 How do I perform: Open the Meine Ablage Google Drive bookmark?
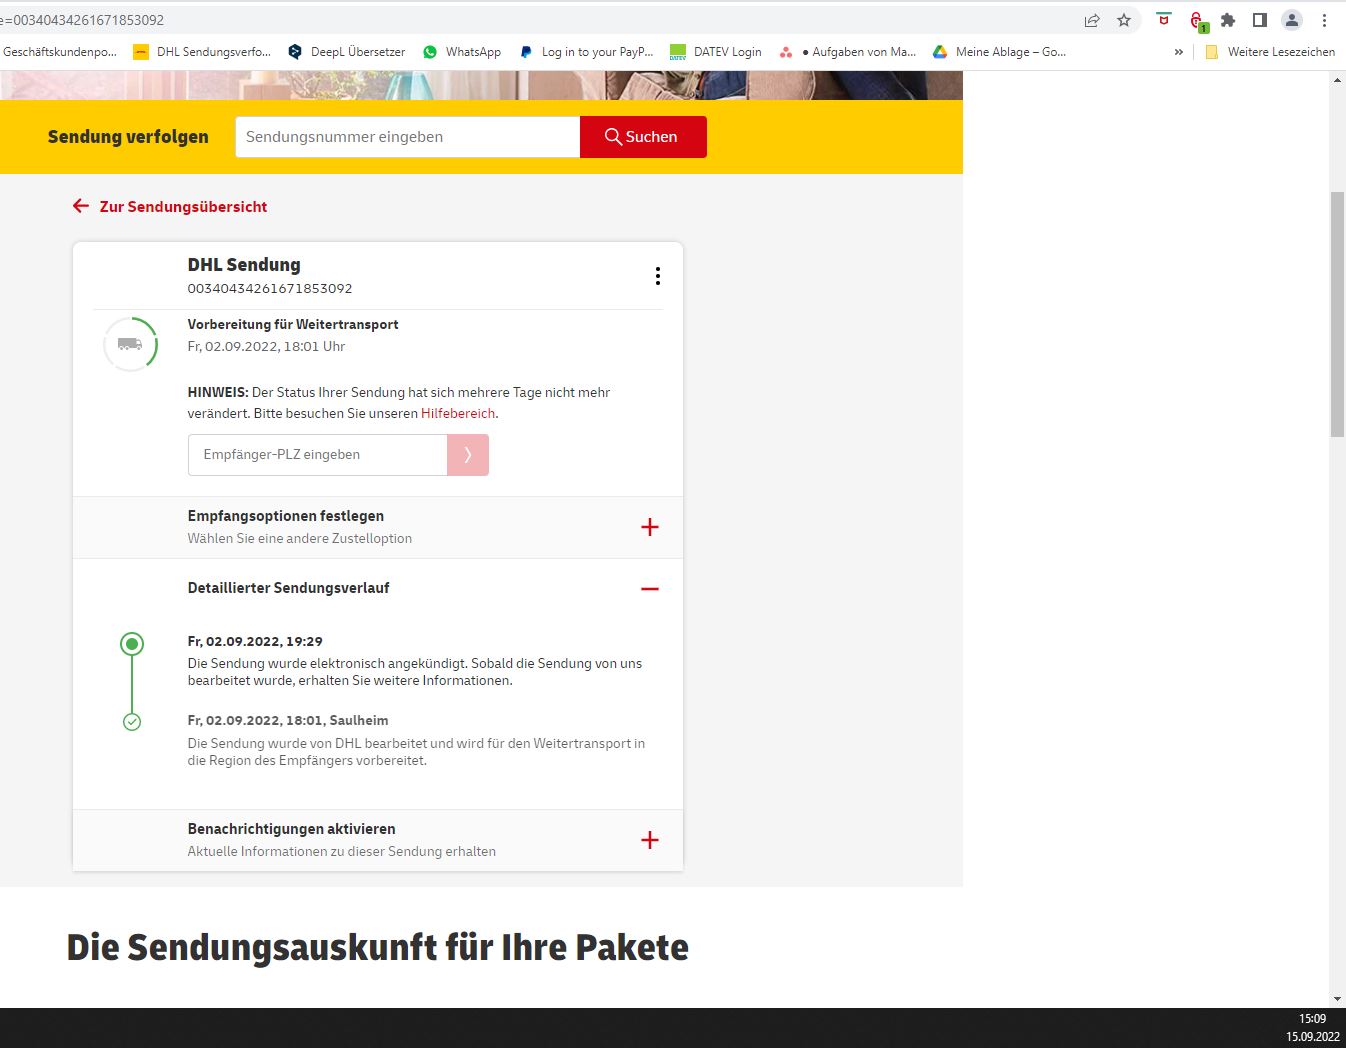(x=999, y=52)
